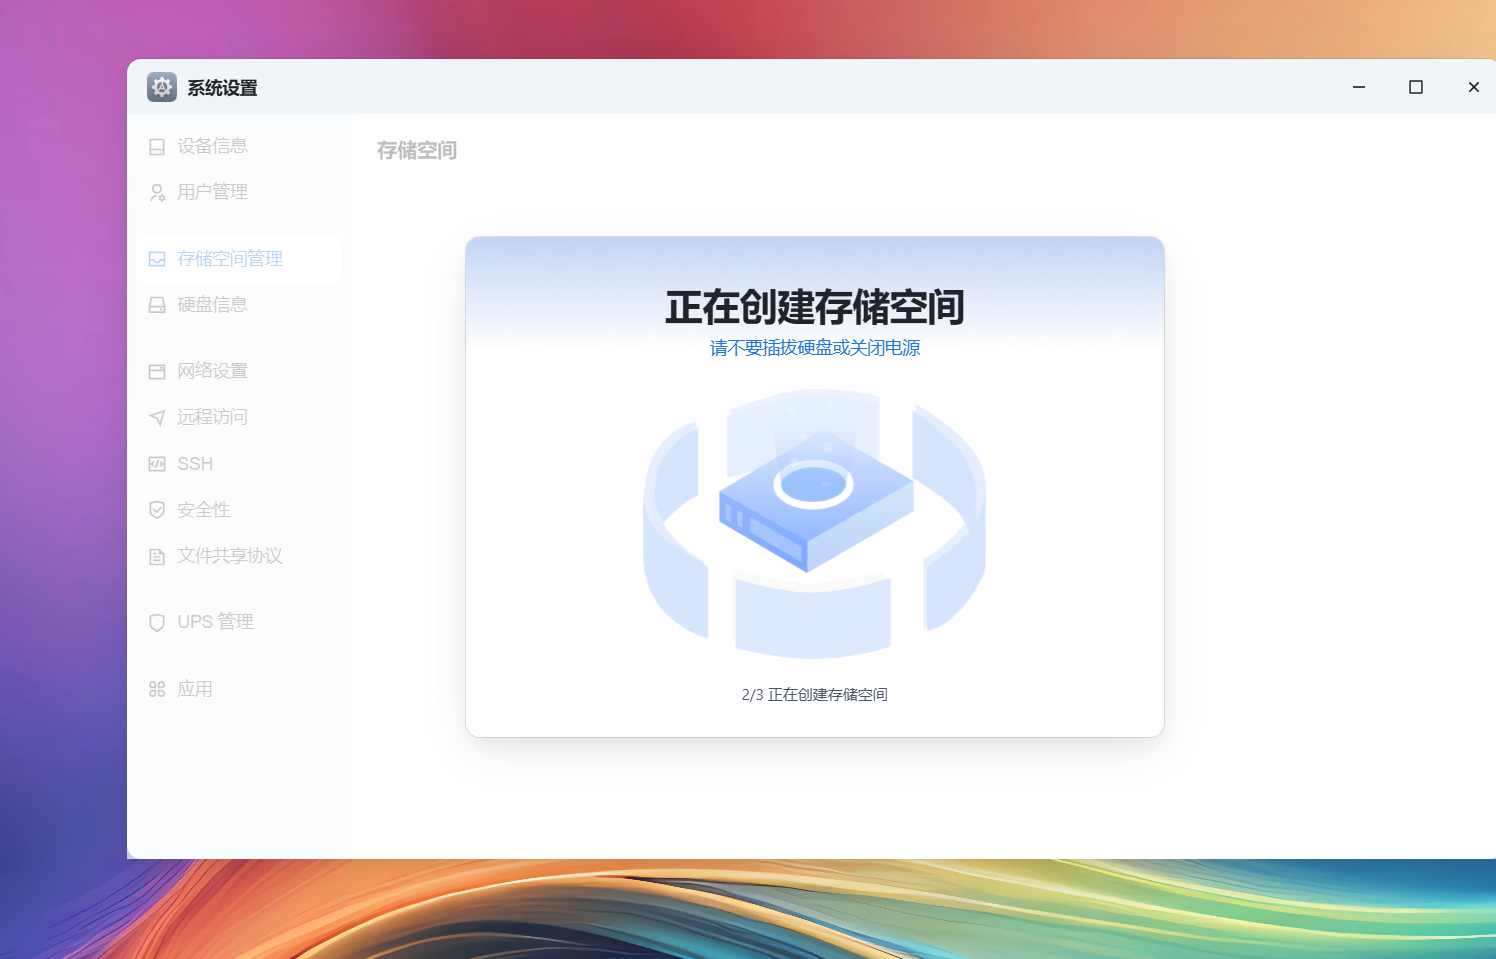Click the 硬盘信息 hard disk icon

click(157, 305)
